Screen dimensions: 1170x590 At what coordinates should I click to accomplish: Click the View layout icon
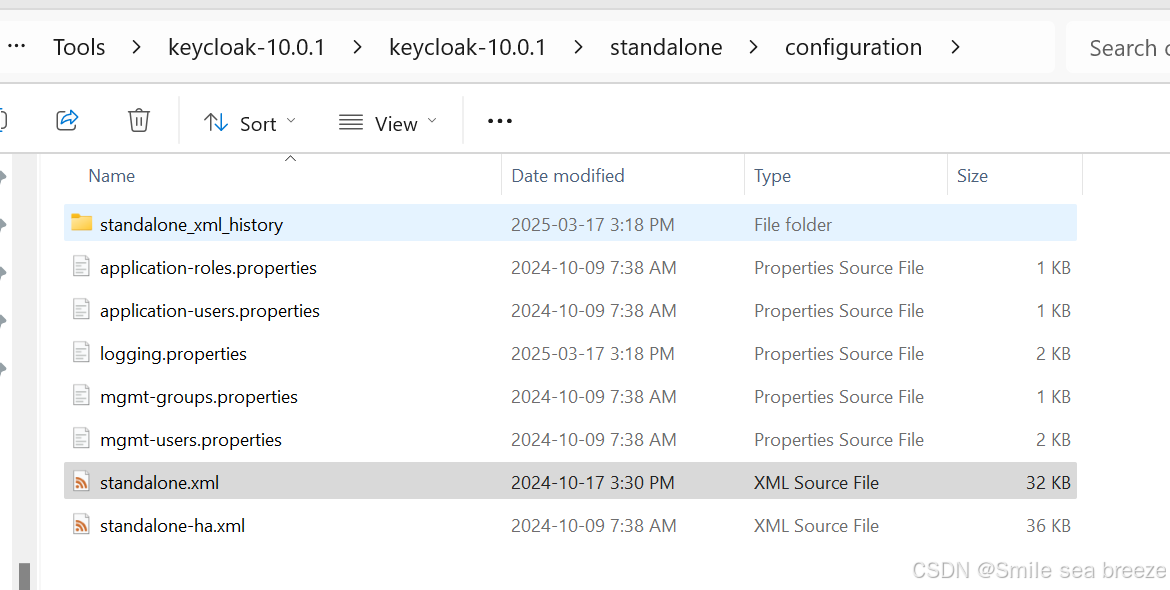pyautogui.click(x=350, y=122)
